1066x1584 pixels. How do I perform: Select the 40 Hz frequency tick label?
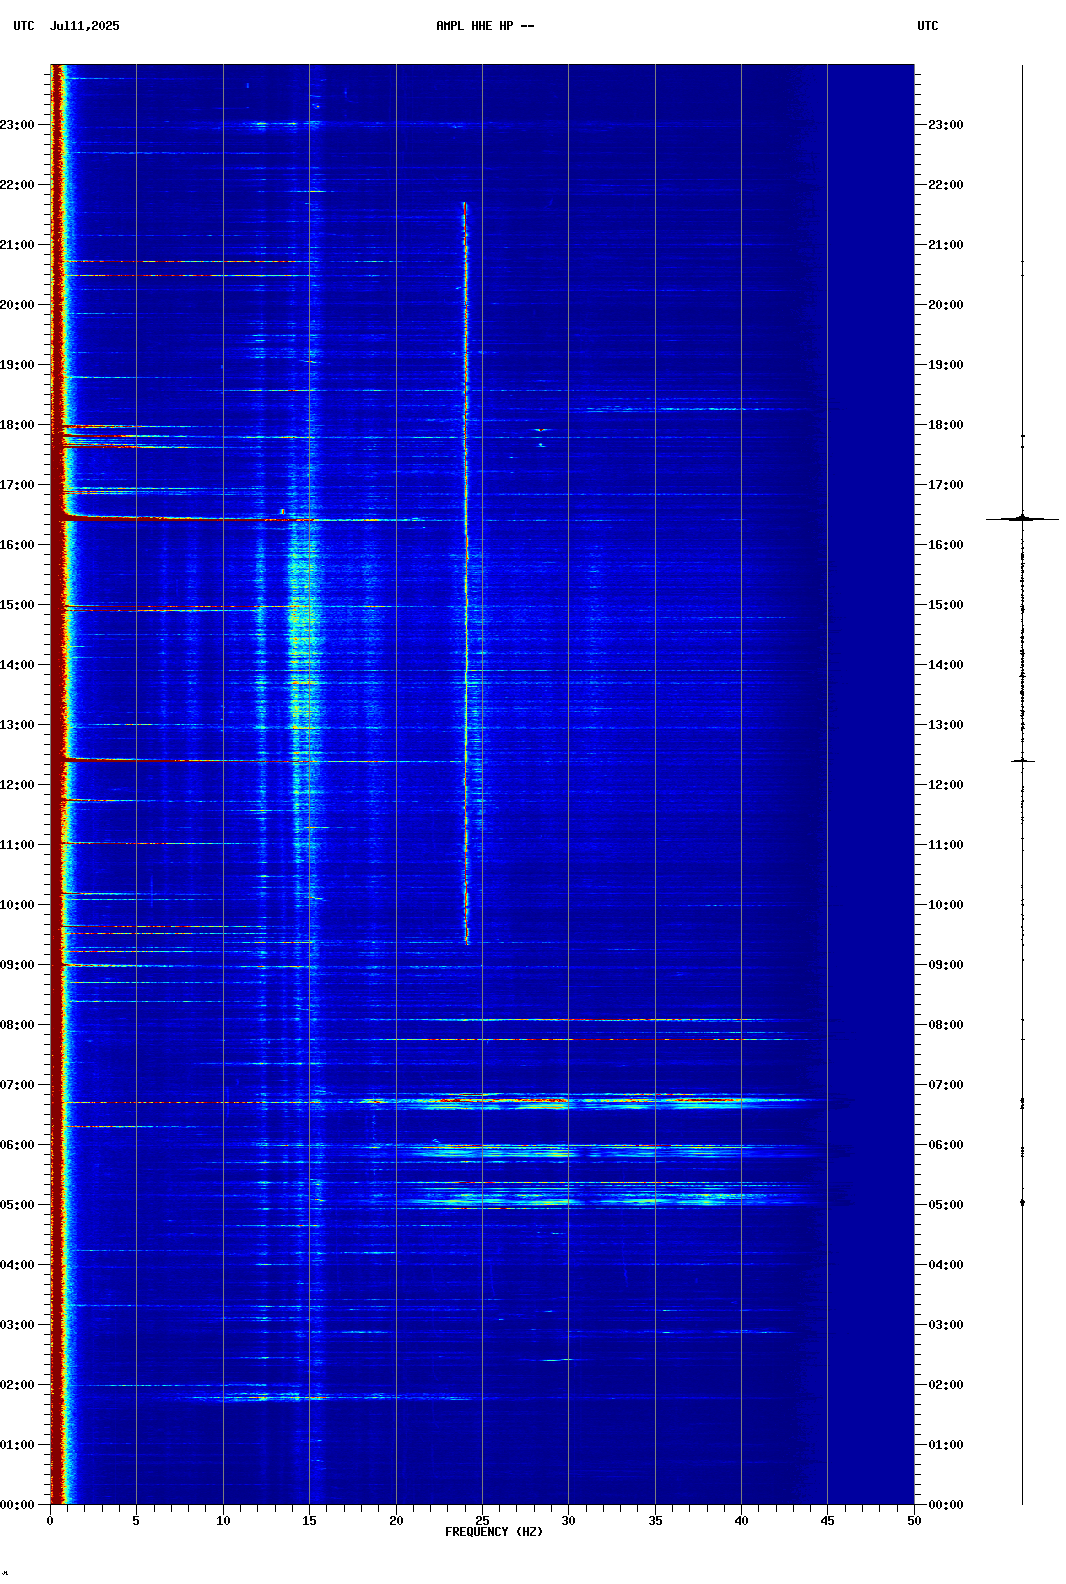click(x=741, y=1521)
